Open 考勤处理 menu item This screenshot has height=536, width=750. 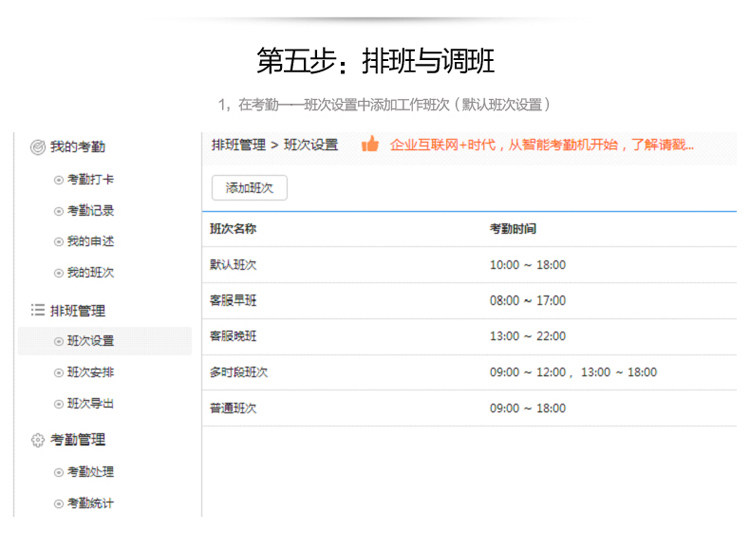click(90, 472)
